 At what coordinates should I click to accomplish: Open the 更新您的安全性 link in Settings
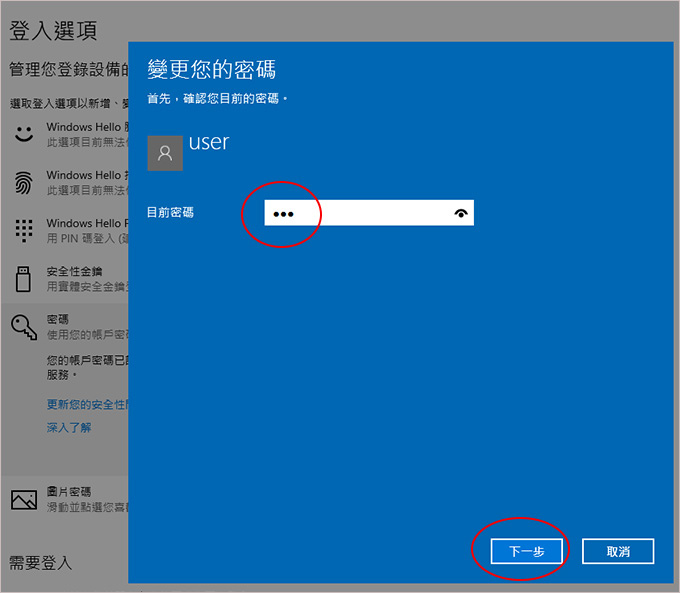87,404
